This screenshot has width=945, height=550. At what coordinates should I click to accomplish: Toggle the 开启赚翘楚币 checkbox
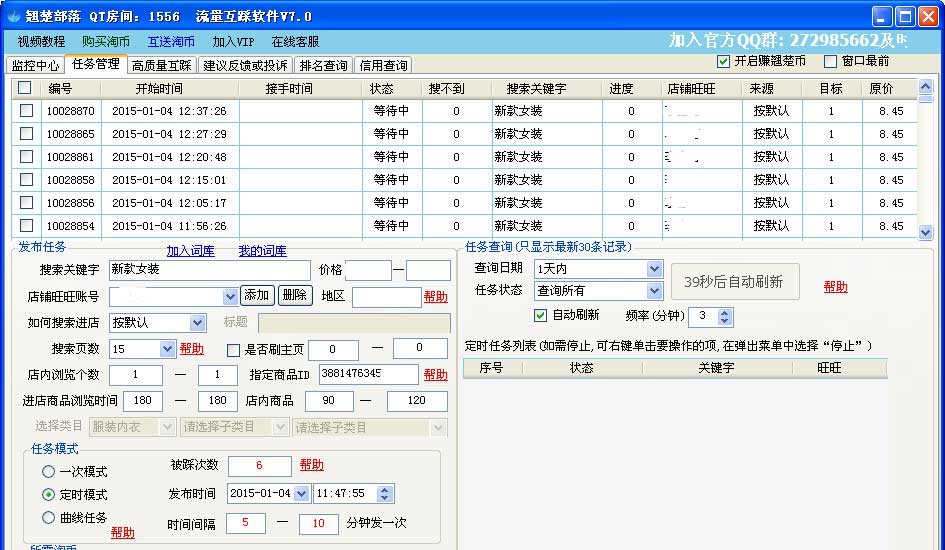(723, 61)
